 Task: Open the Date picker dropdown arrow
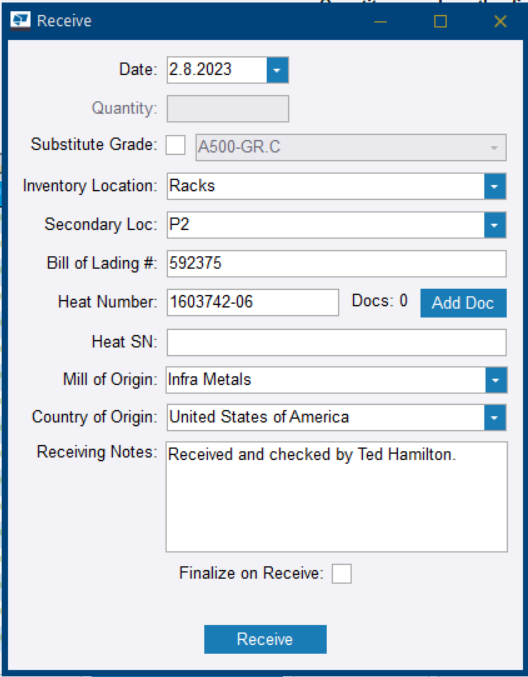(277, 70)
